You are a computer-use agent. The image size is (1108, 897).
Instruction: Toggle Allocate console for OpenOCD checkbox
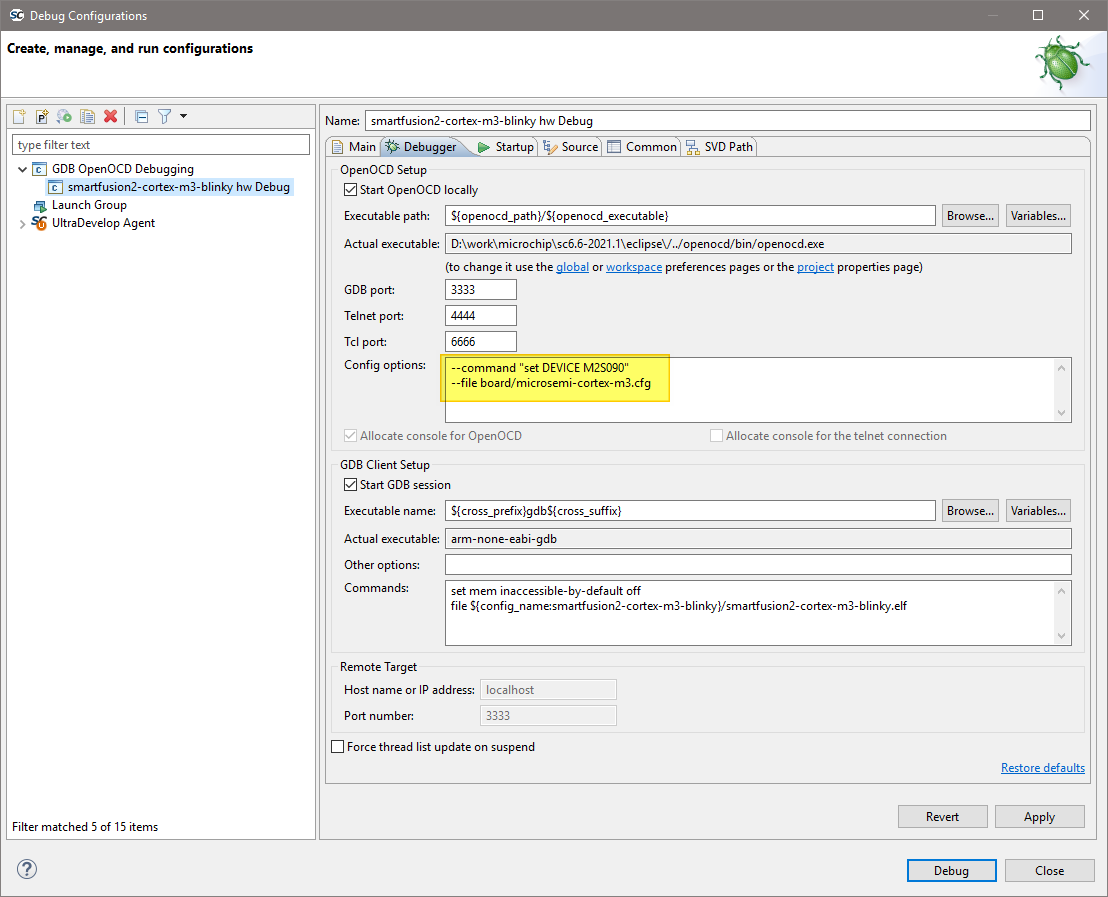pyautogui.click(x=350, y=435)
